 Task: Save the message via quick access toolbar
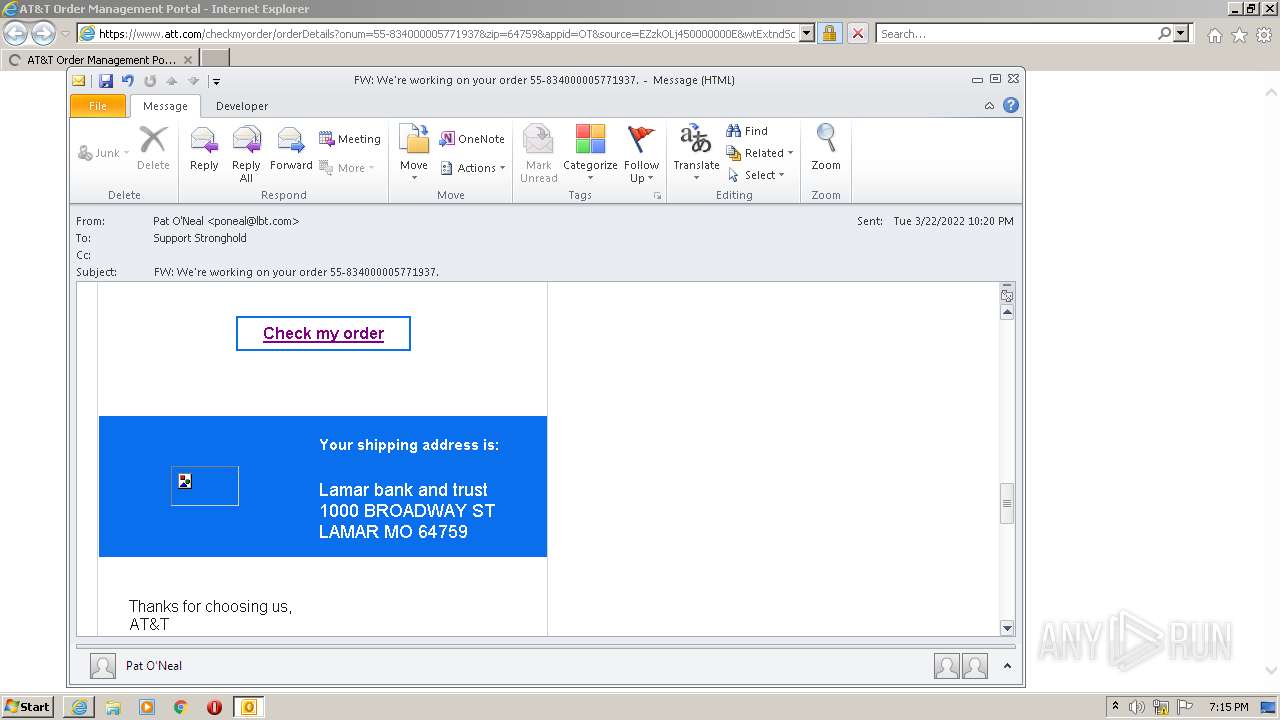[x=106, y=81]
